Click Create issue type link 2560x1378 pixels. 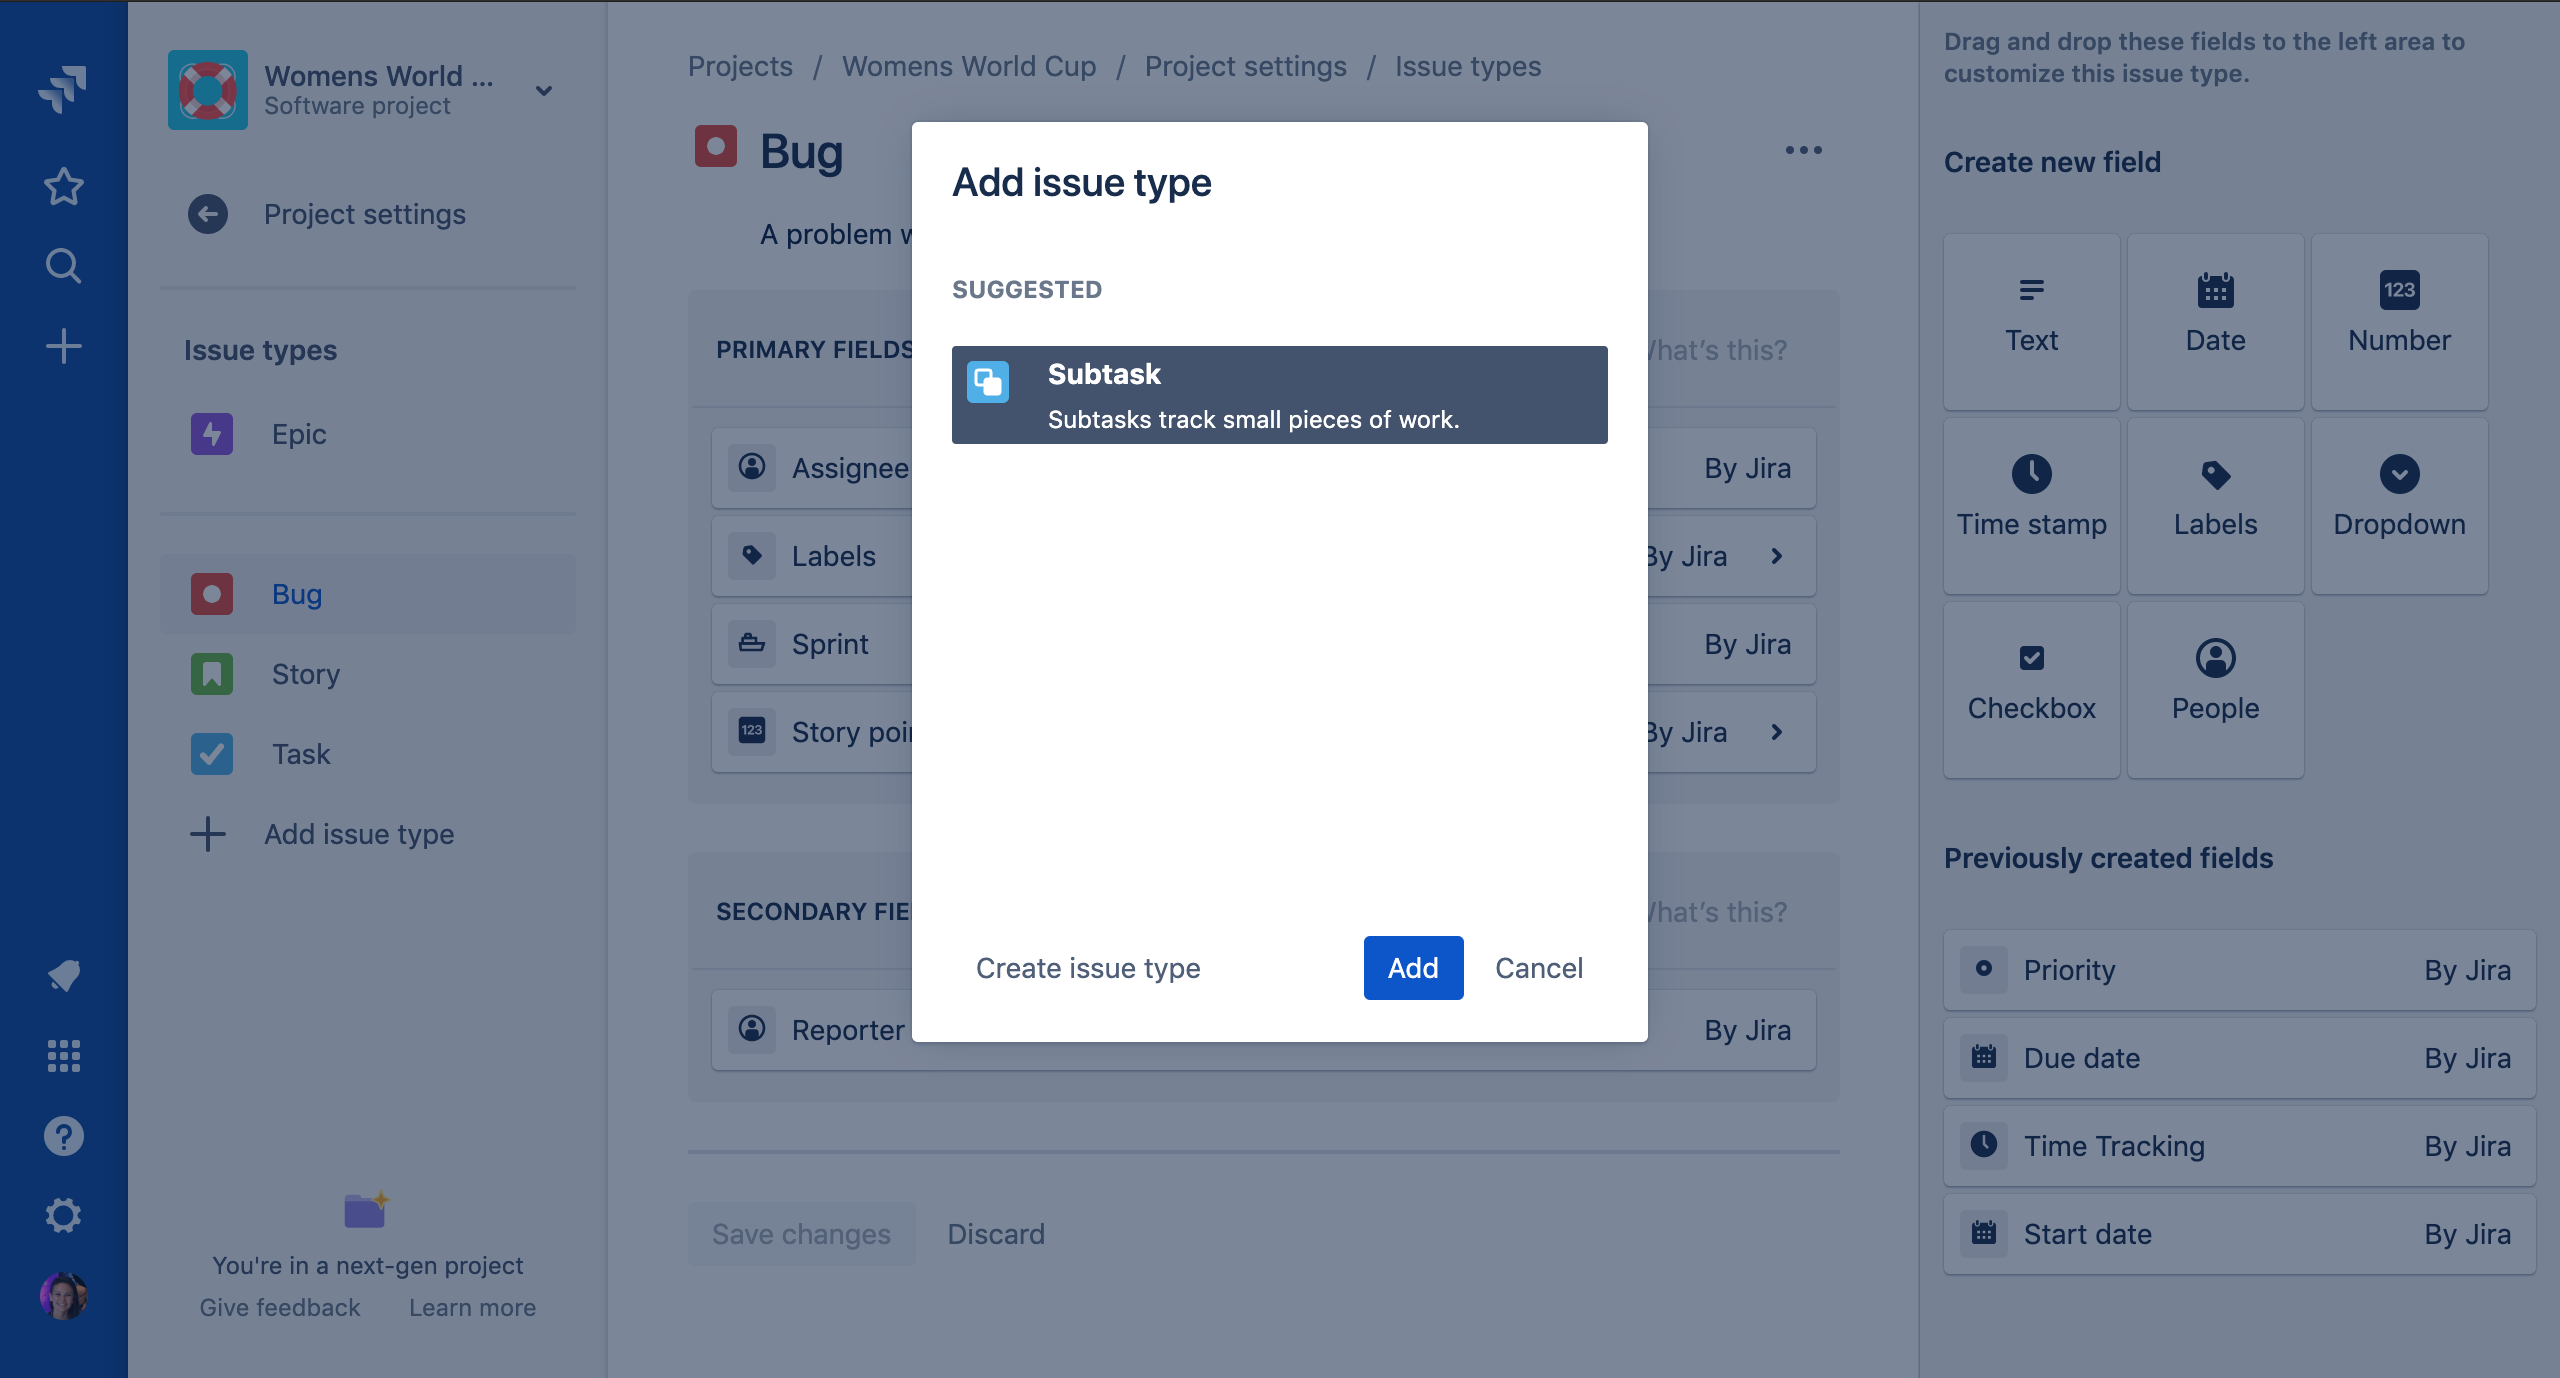click(x=1088, y=968)
